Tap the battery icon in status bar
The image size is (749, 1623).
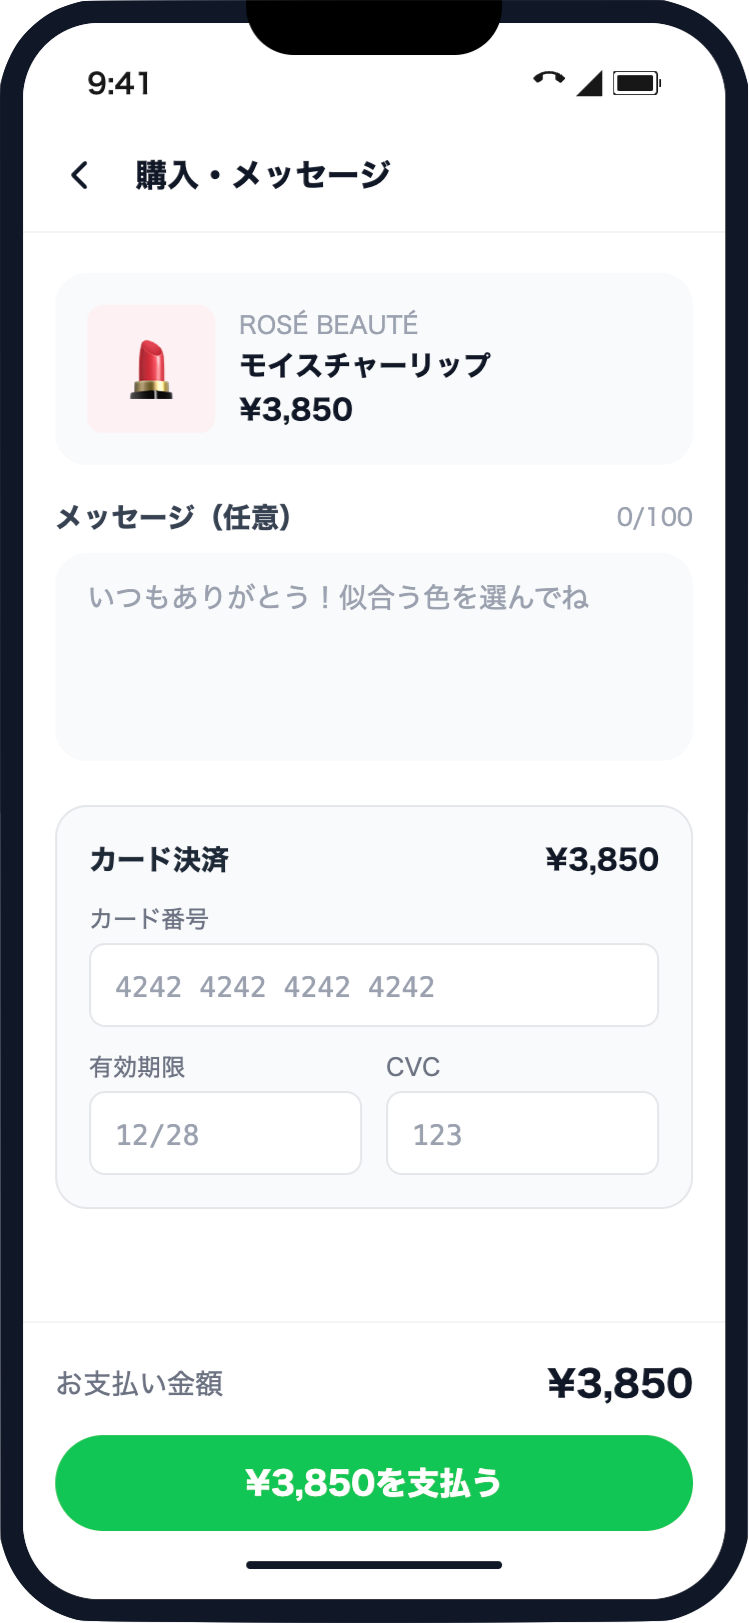637,83
